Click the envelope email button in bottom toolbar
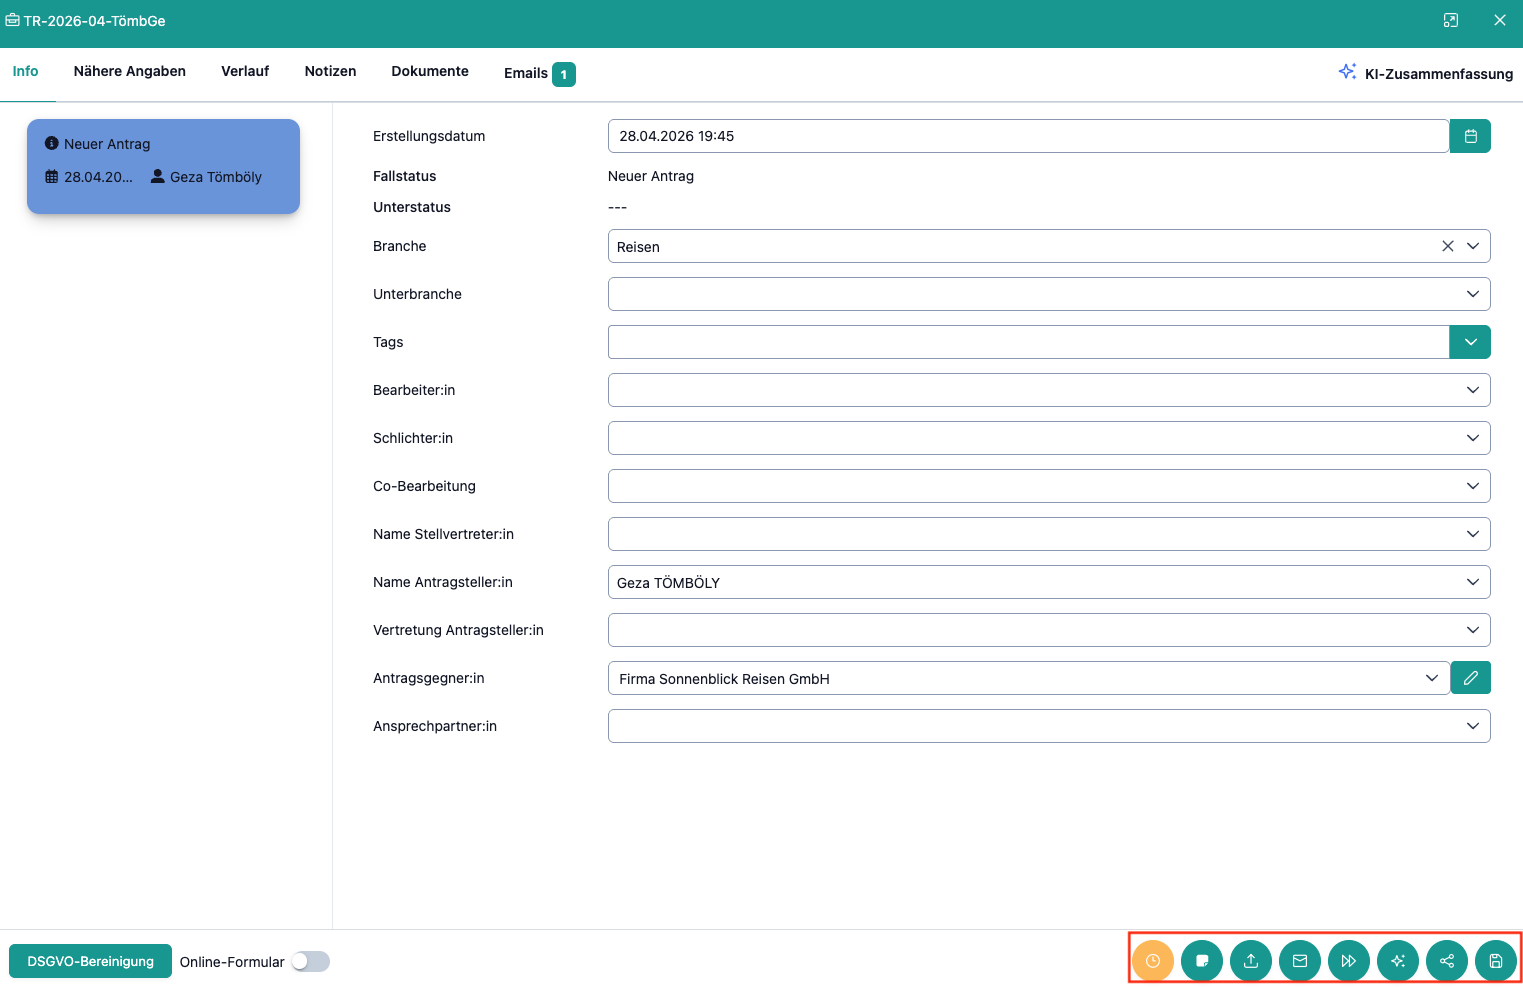Screen dimensions: 1523x987 pyautogui.click(x=1300, y=961)
